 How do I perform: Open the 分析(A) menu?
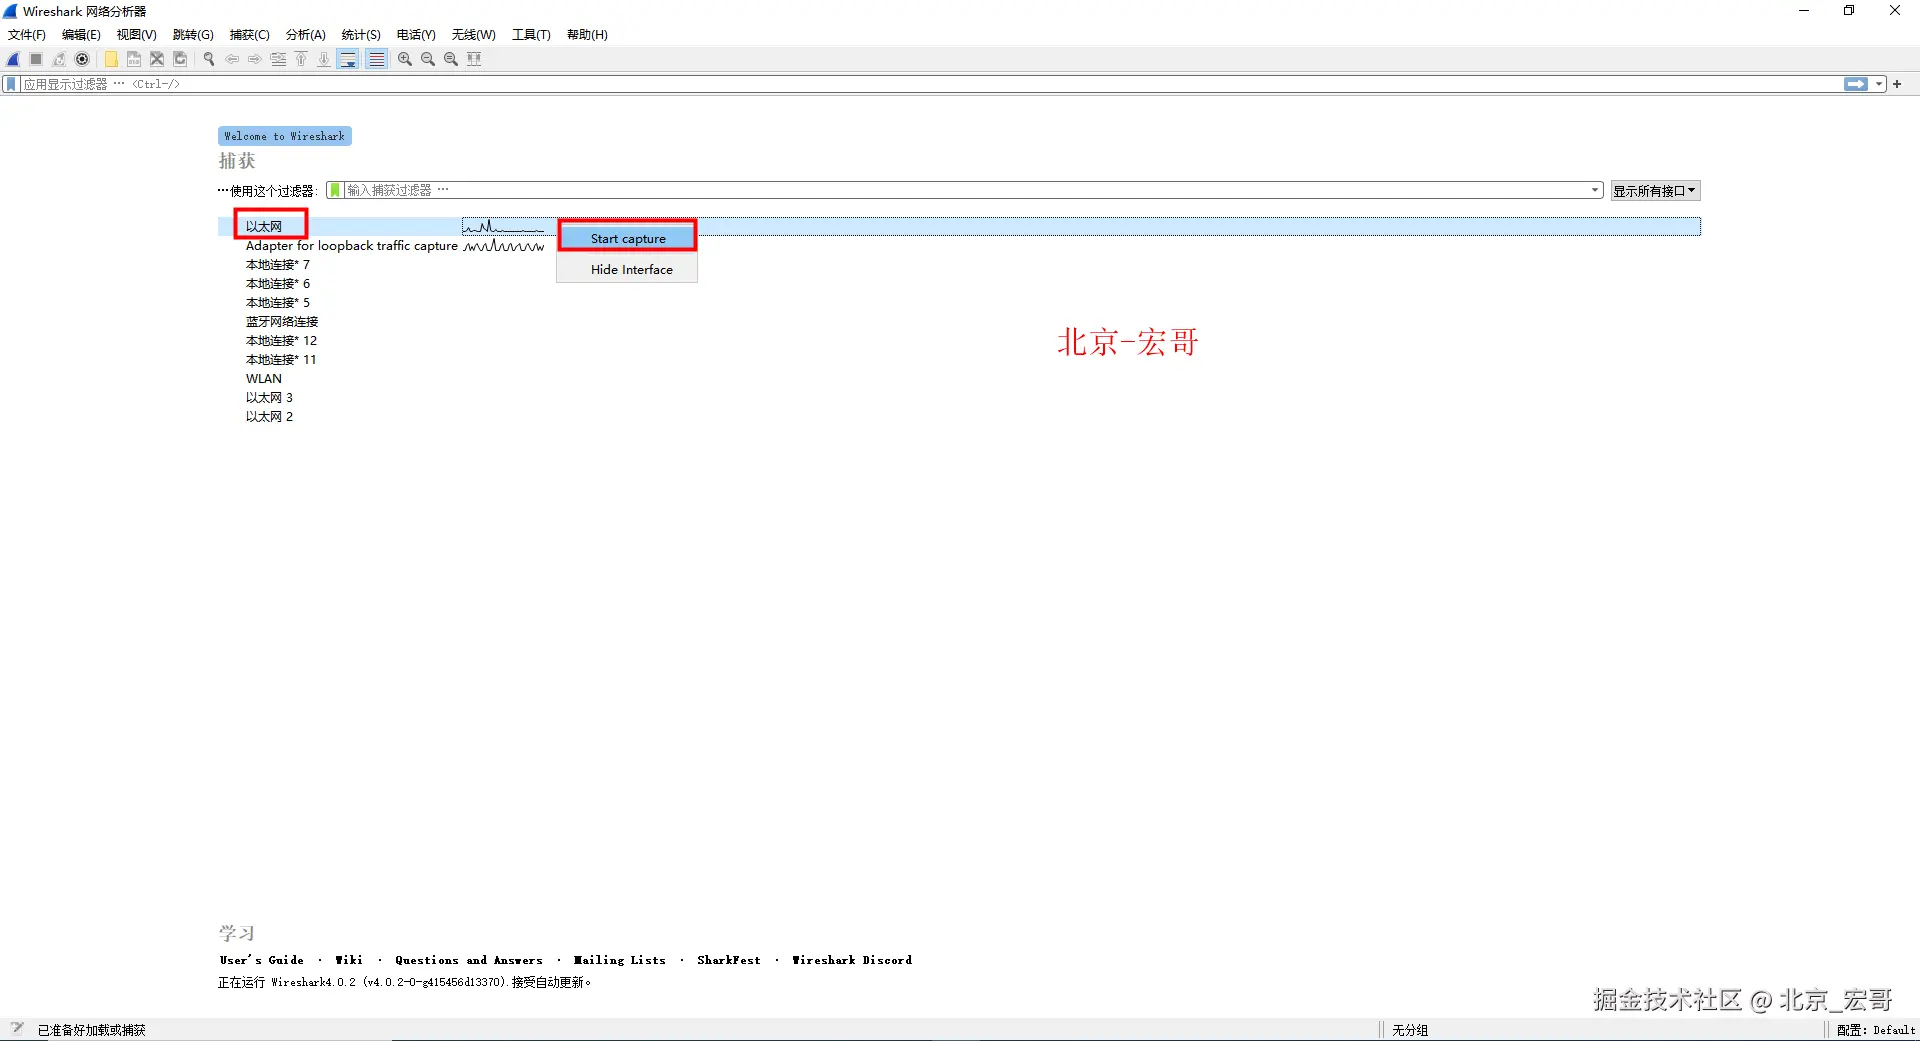(306, 35)
